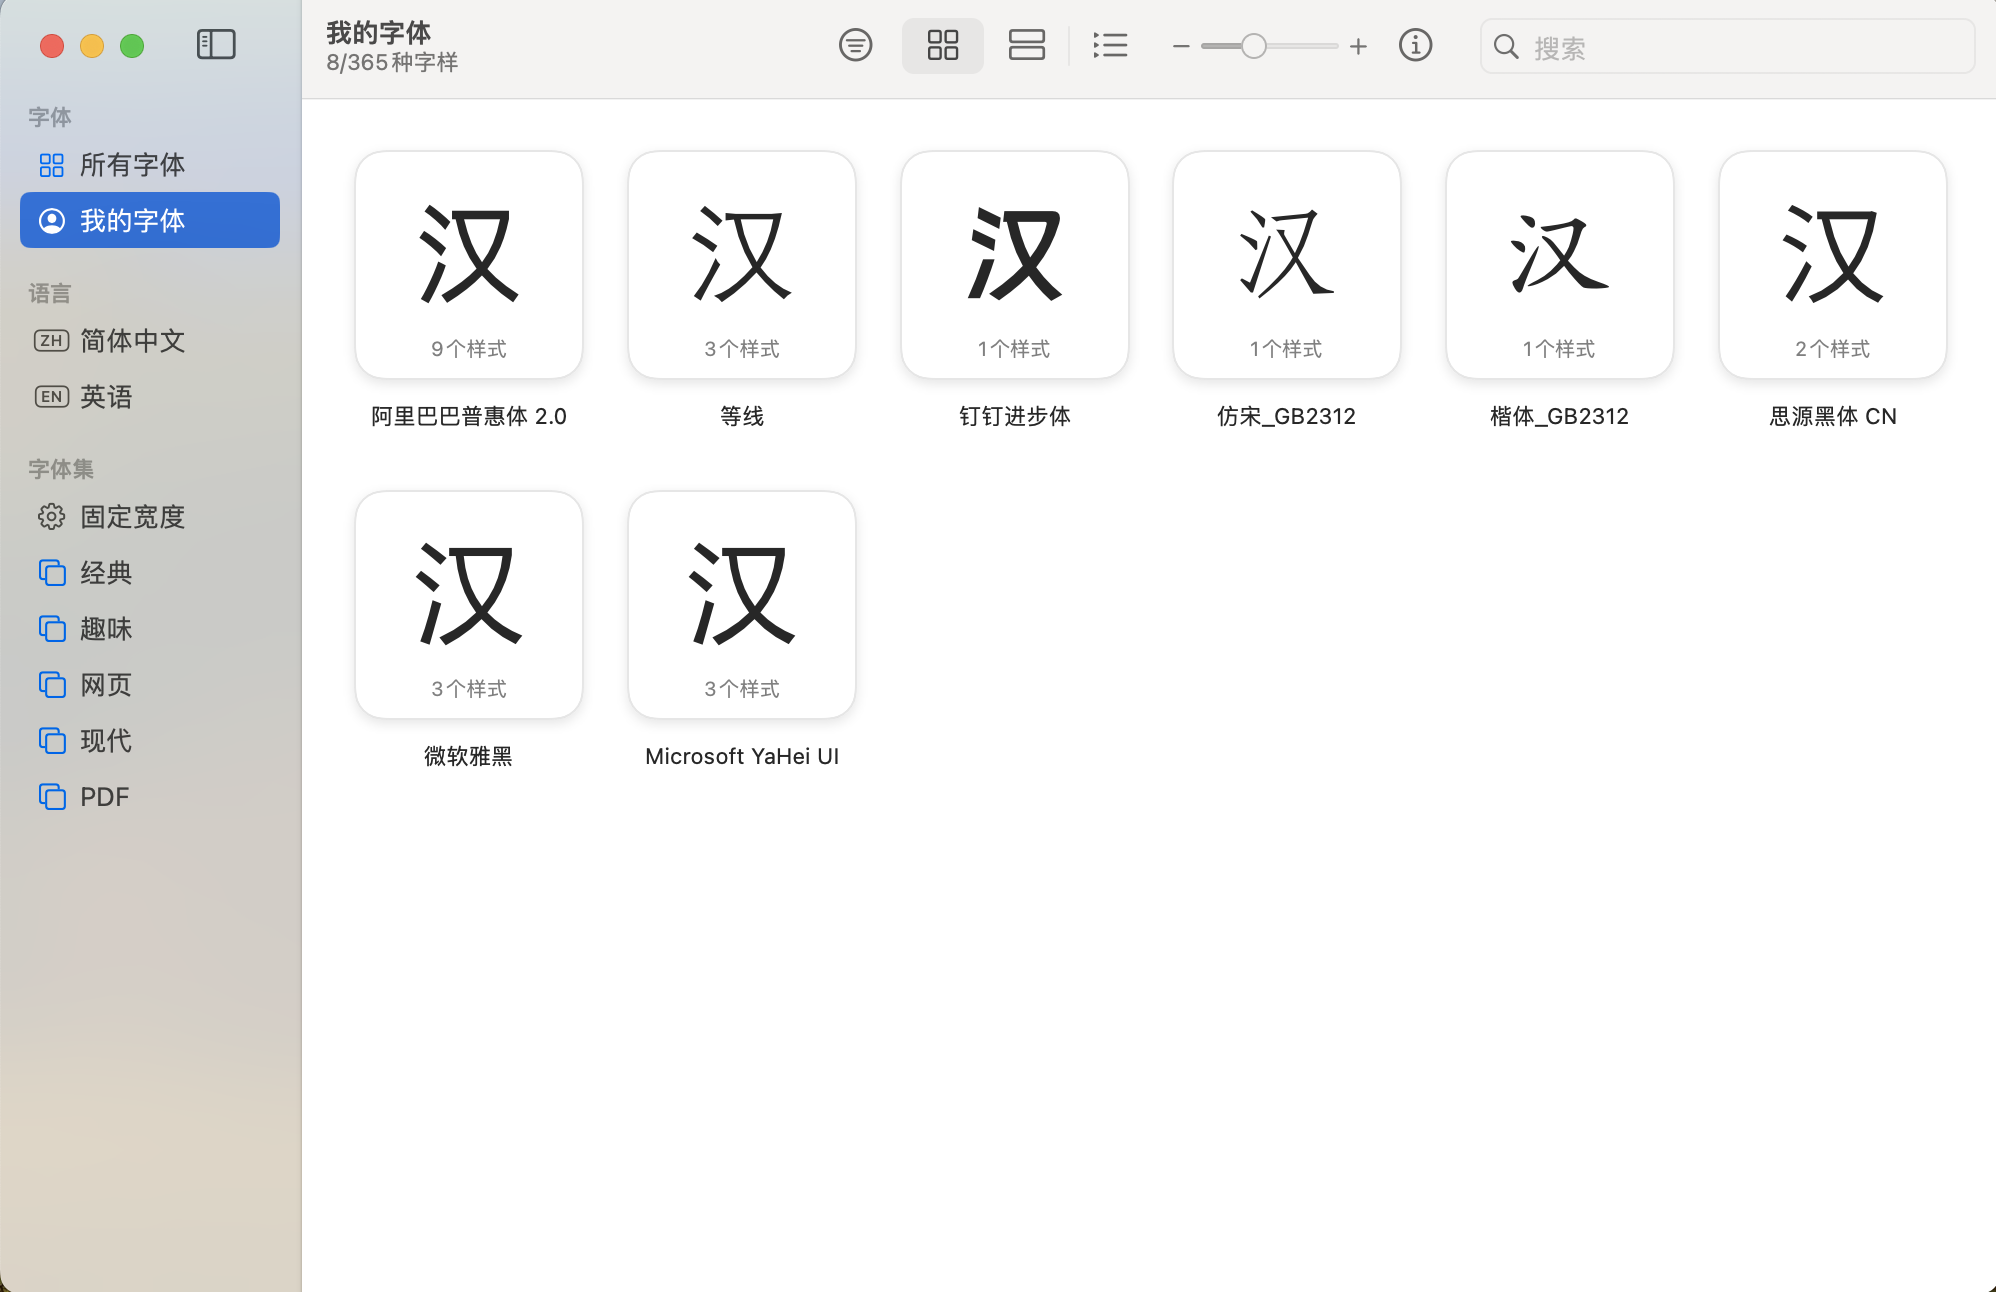Select 简体中文 language filter
1996x1292 pixels.
point(132,341)
